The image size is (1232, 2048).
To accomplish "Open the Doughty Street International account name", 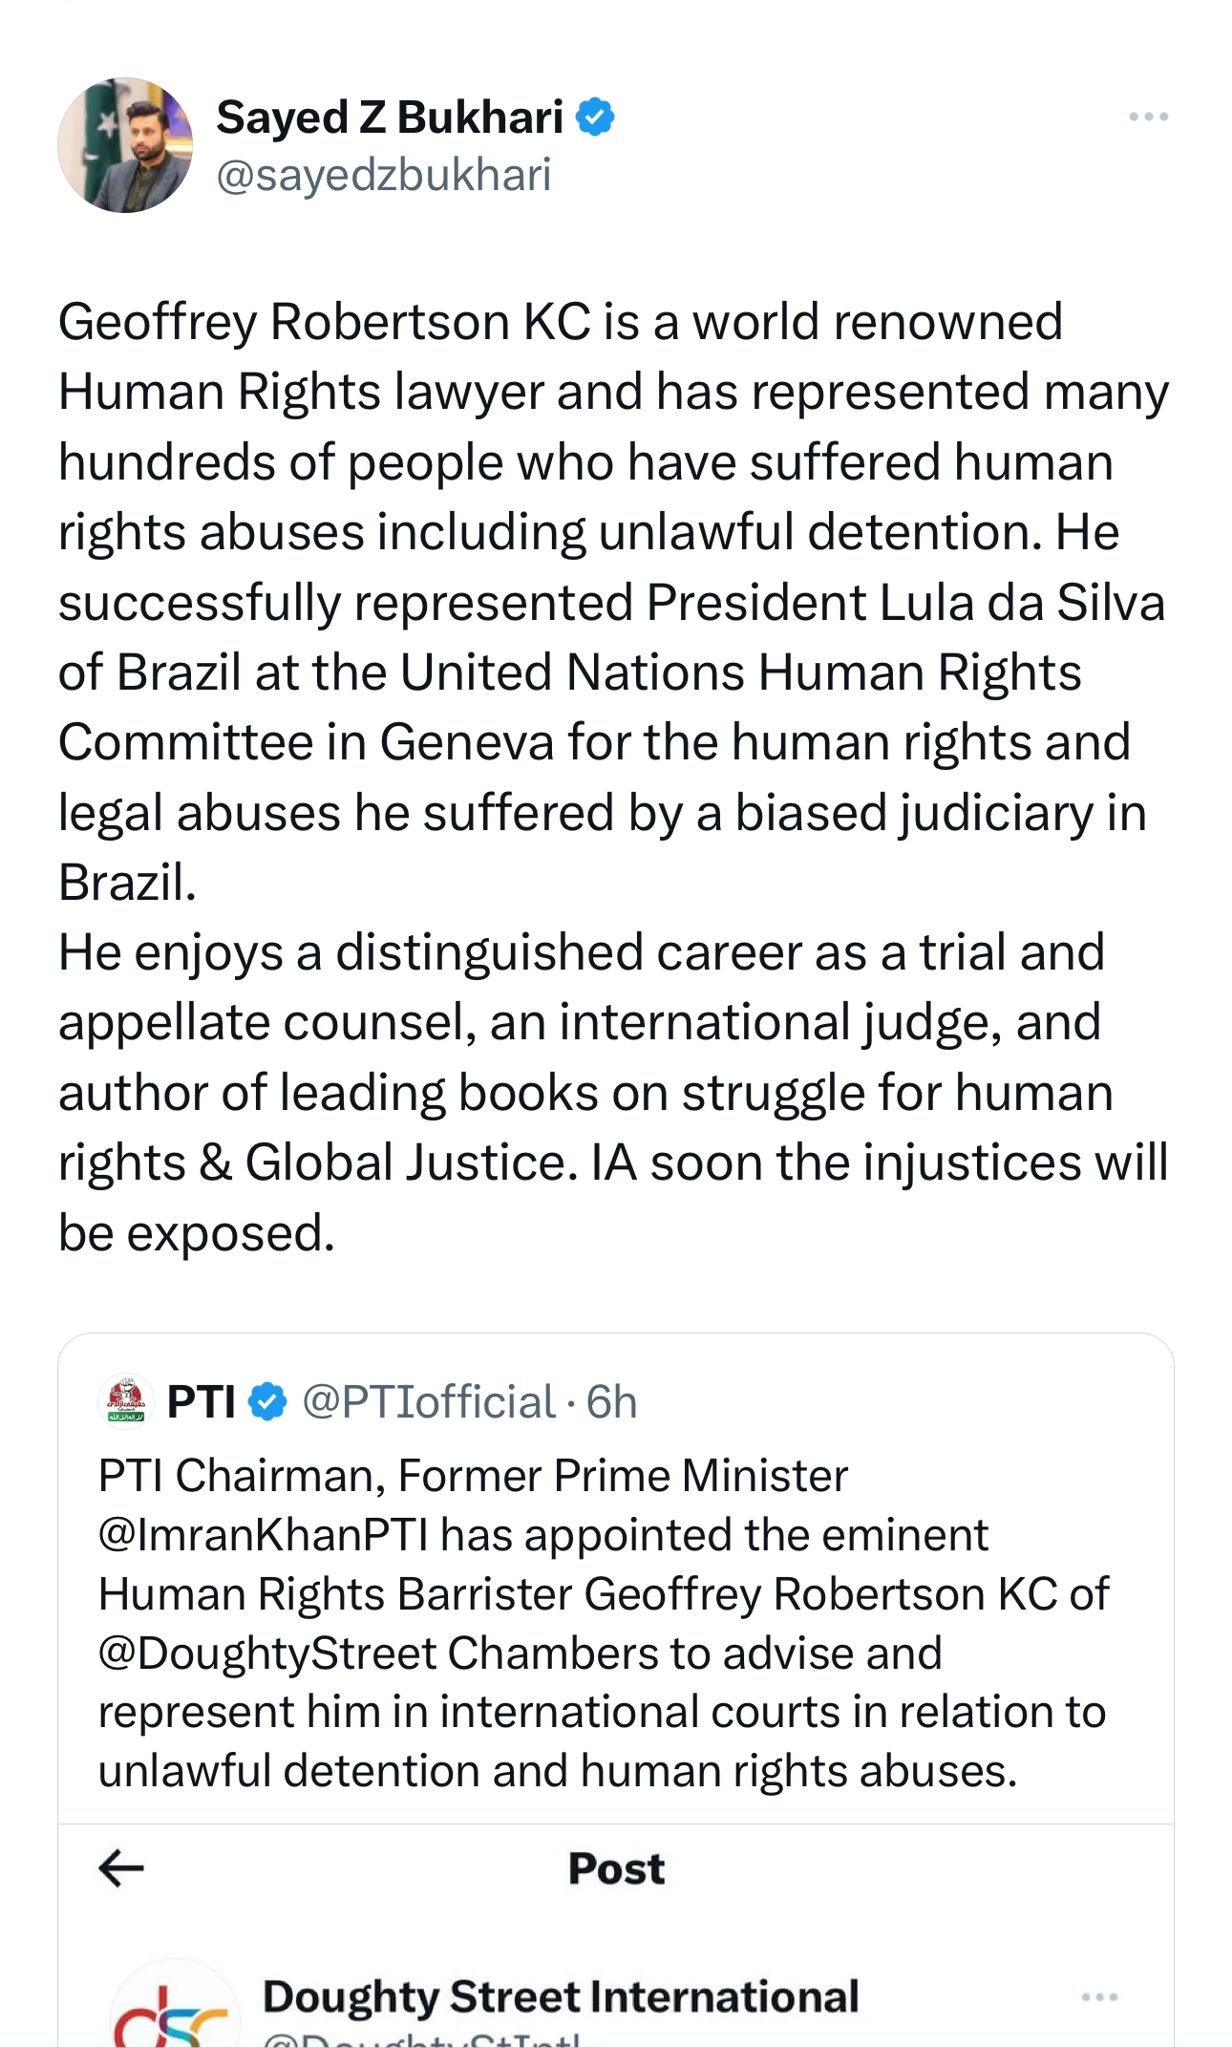I will pos(560,1996).
